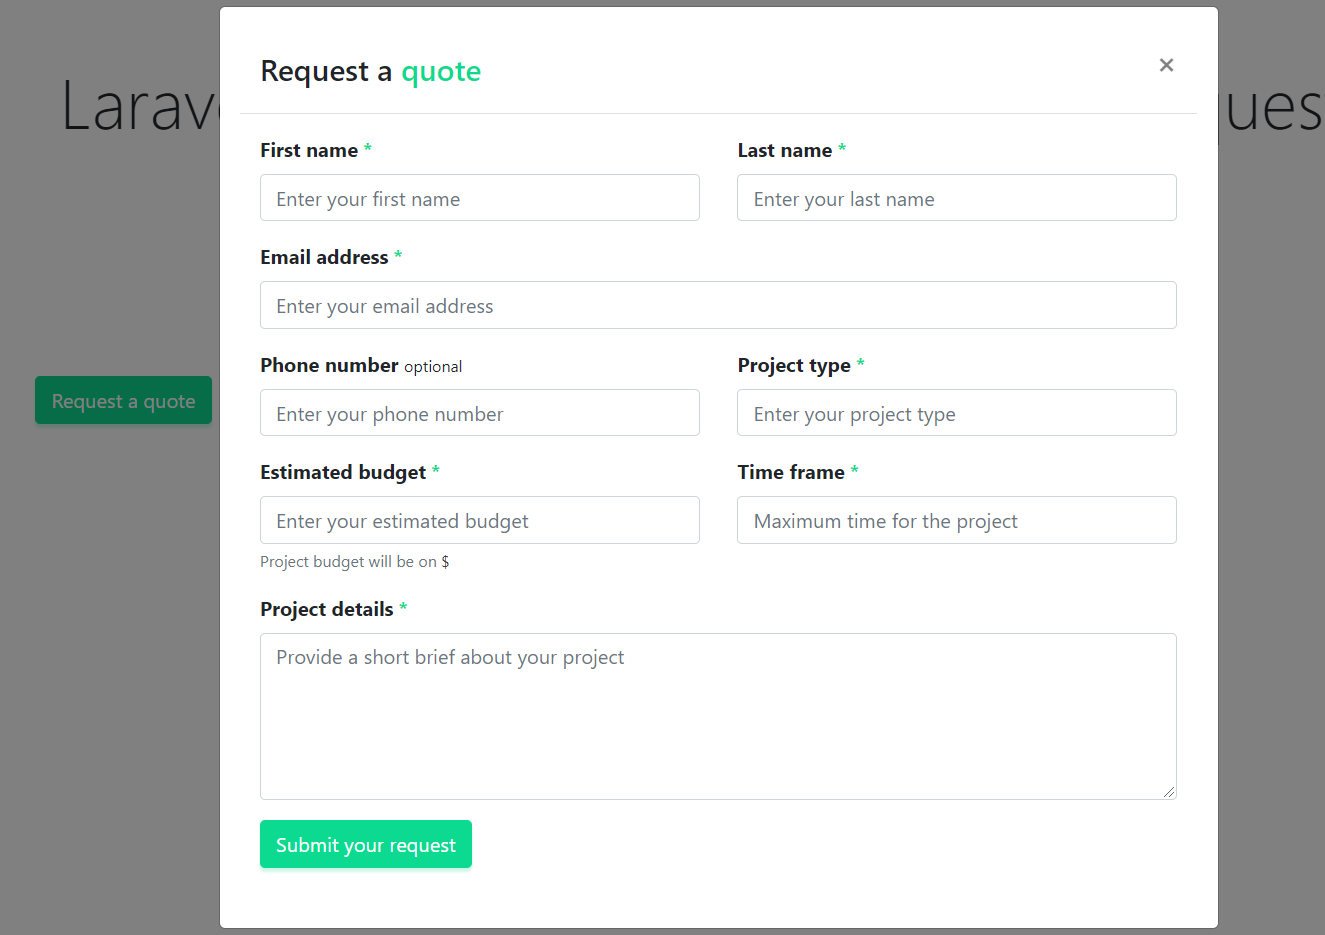The width and height of the screenshot is (1325, 935).
Task: Click the first name input field
Action: pos(480,198)
